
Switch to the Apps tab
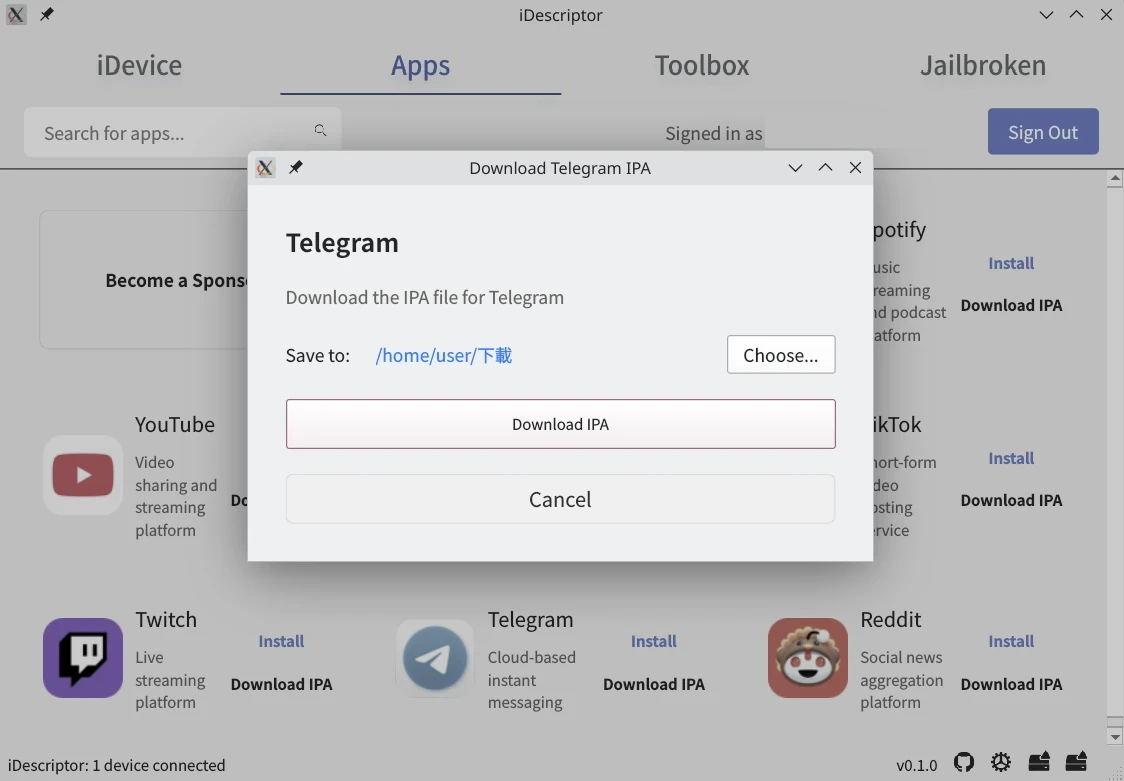pyautogui.click(x=421, y=65)
